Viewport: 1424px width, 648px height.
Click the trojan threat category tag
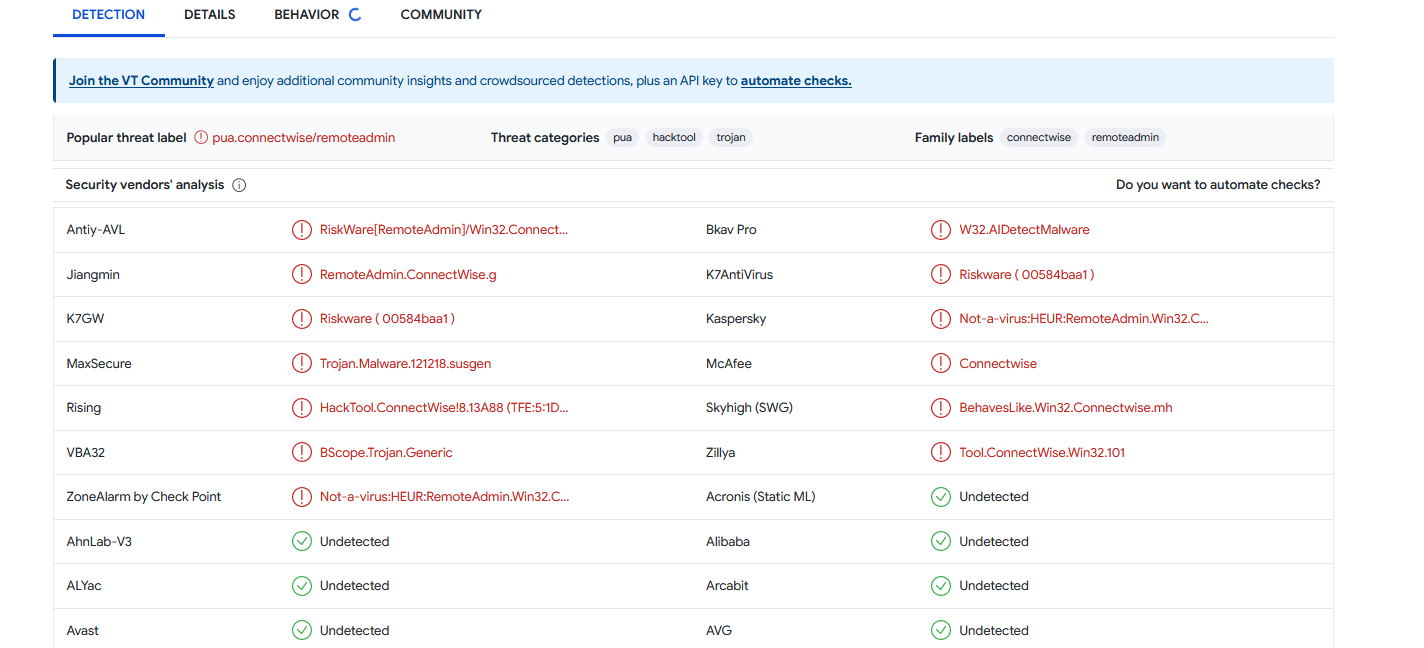[x=731, y=138]
